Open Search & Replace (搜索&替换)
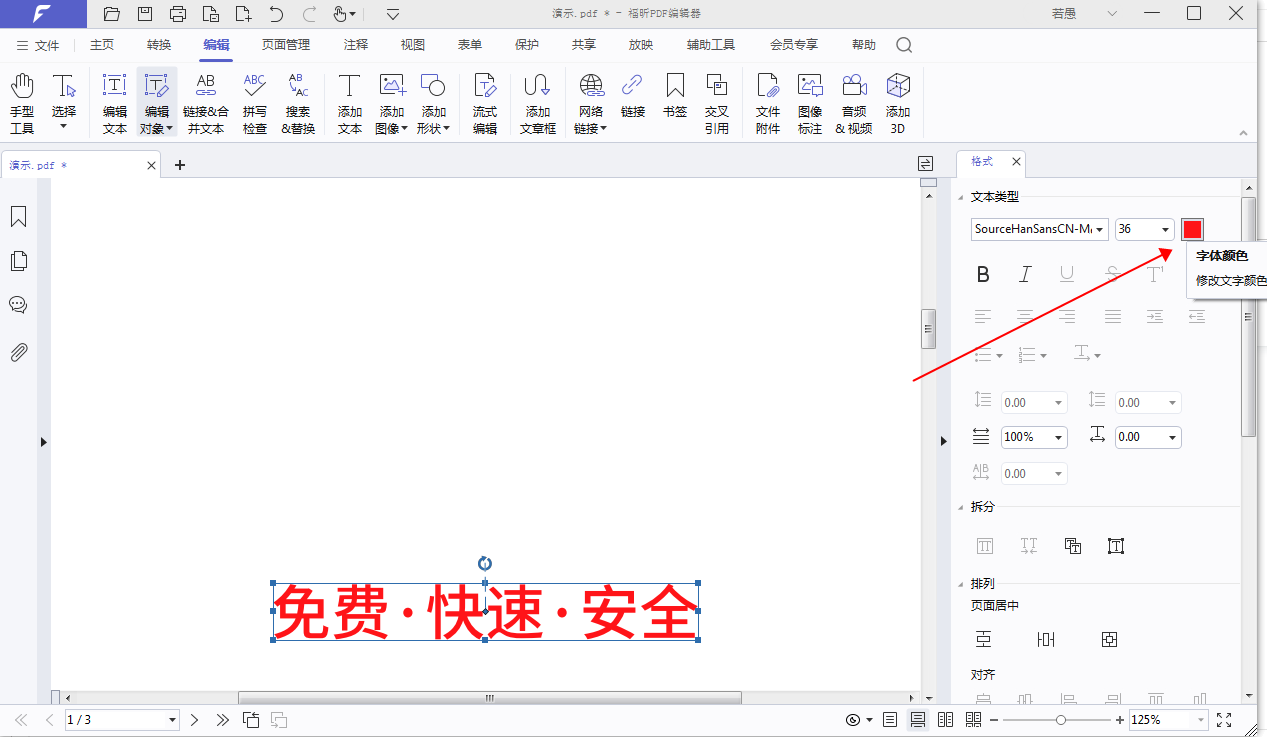1267x737 pixels. [298, 103]
